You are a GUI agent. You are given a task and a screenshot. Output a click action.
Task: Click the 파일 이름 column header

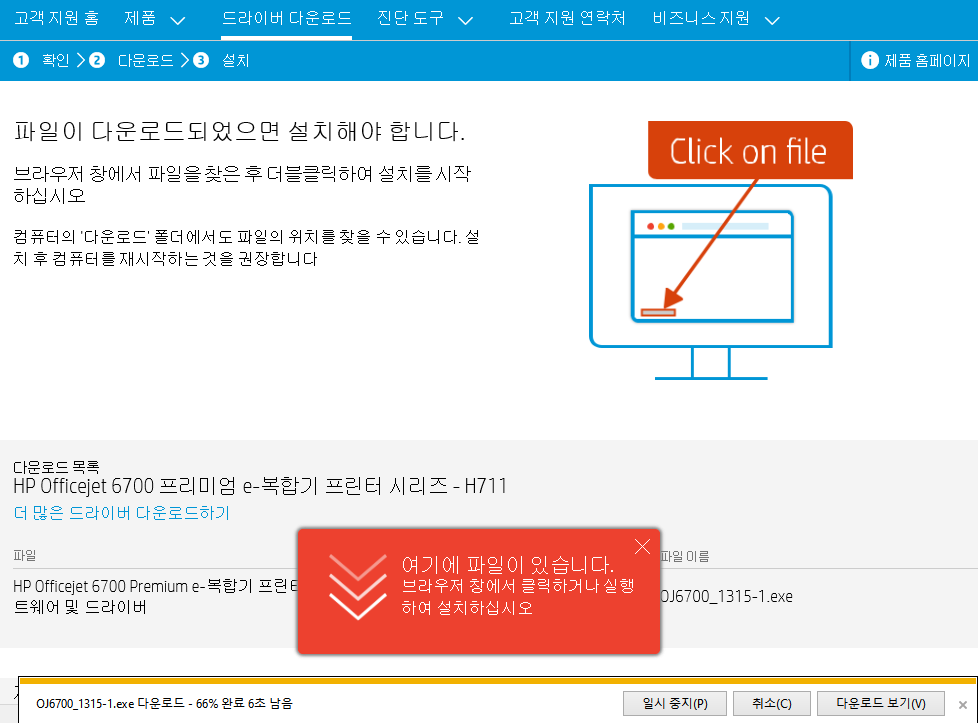pyautogui.click(x=685, y=556)
